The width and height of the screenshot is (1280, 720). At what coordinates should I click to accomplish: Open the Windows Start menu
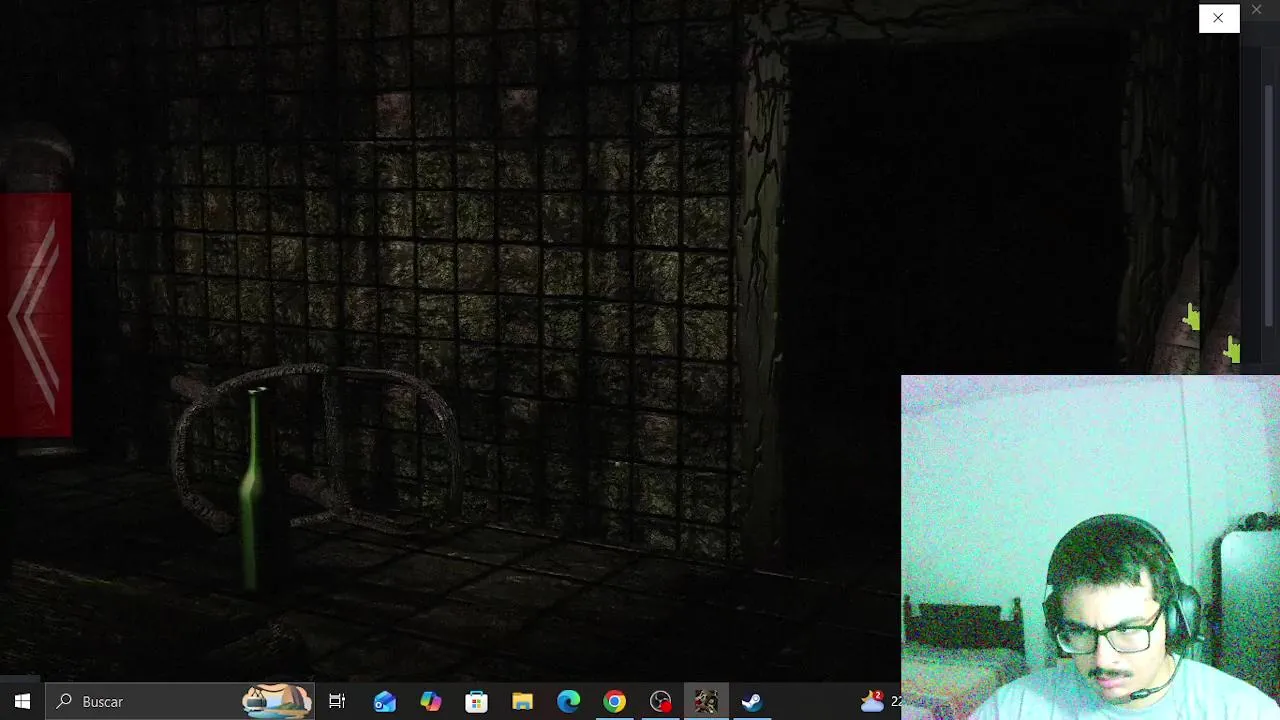pyautogui.click(x=22, y=702)
